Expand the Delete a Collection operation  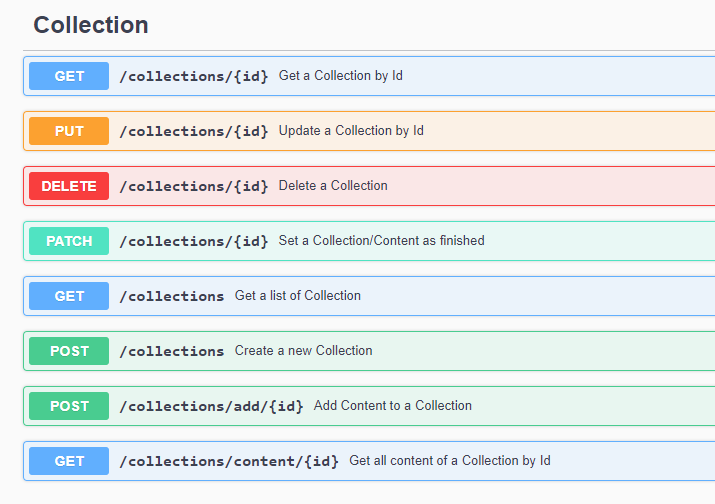[369, 186]
